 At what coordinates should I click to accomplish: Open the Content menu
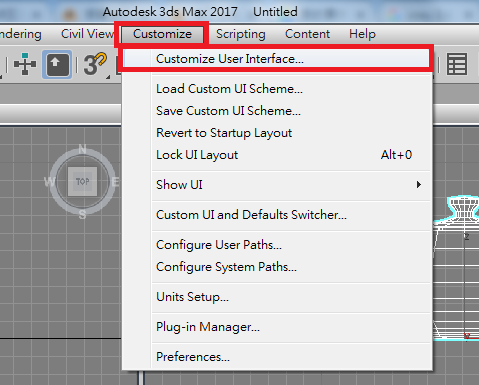(307, 34)
